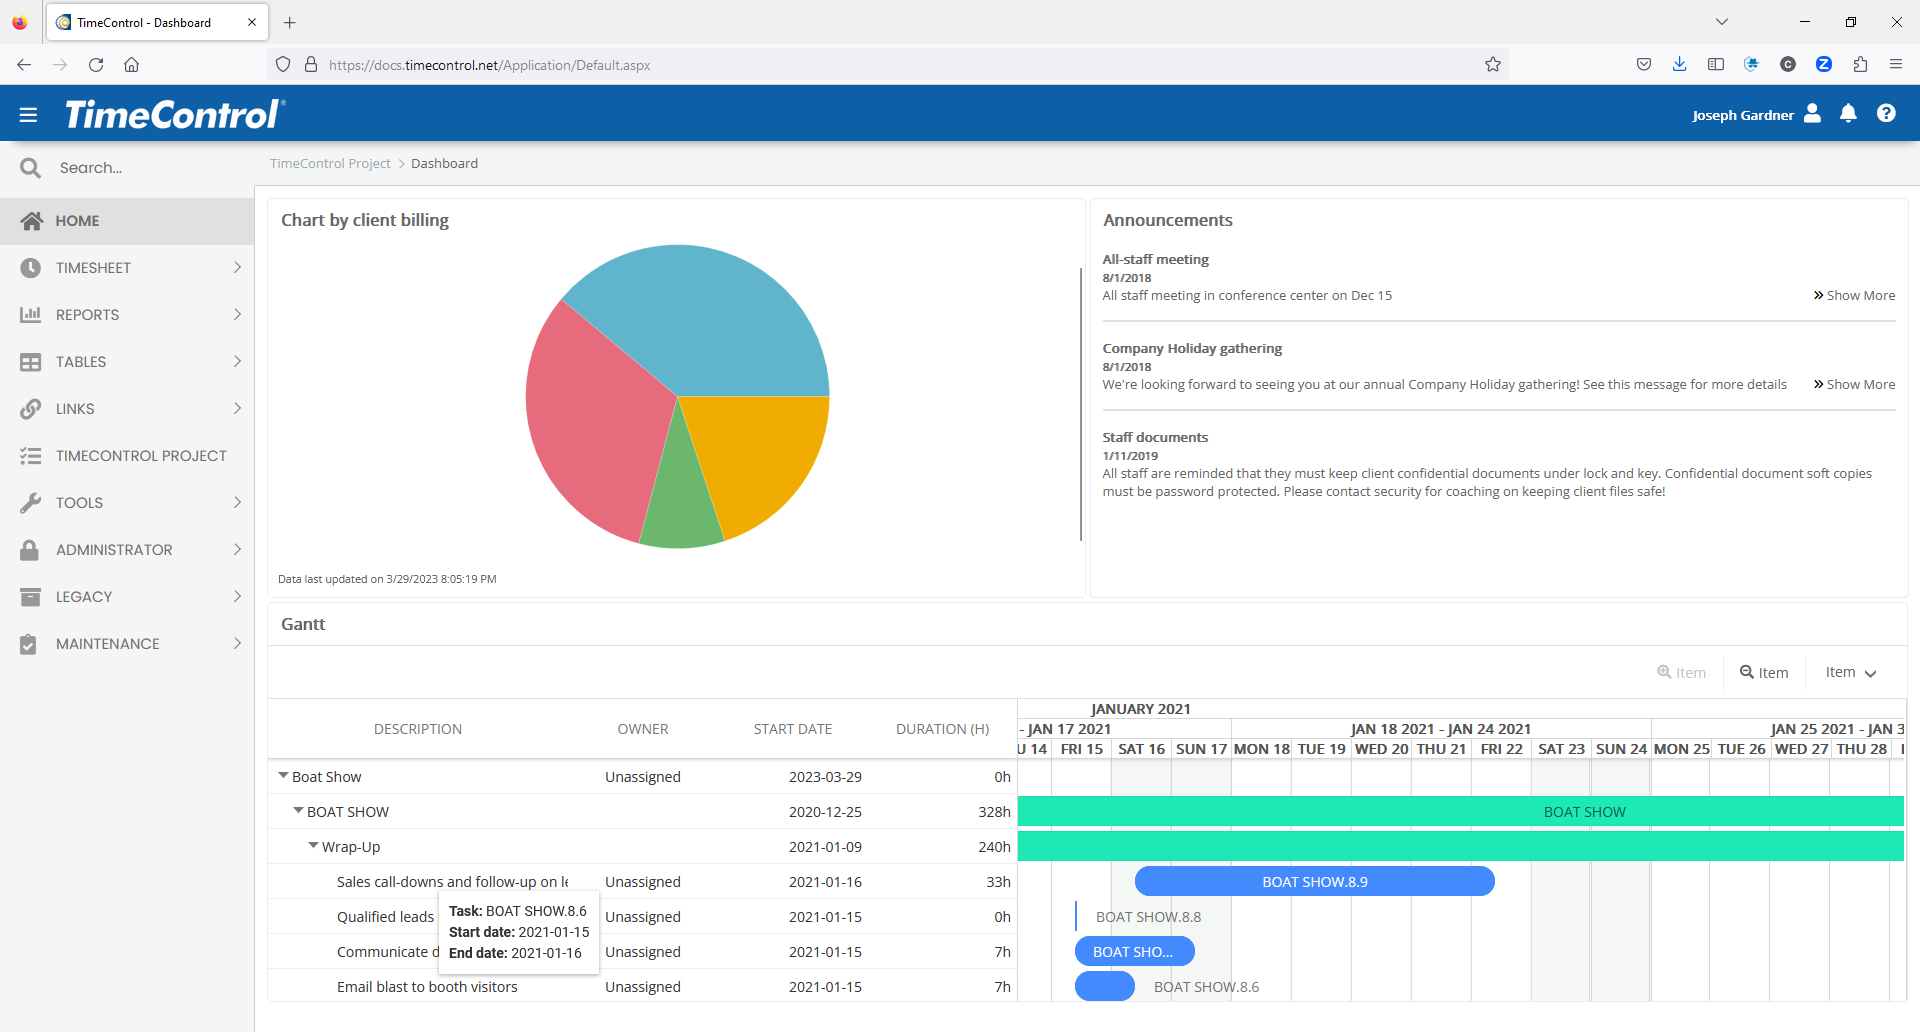This screenshot has width=1920, height=1032.
Task: Open the Firefox extensions puzzle icon
Action: 1860,65
